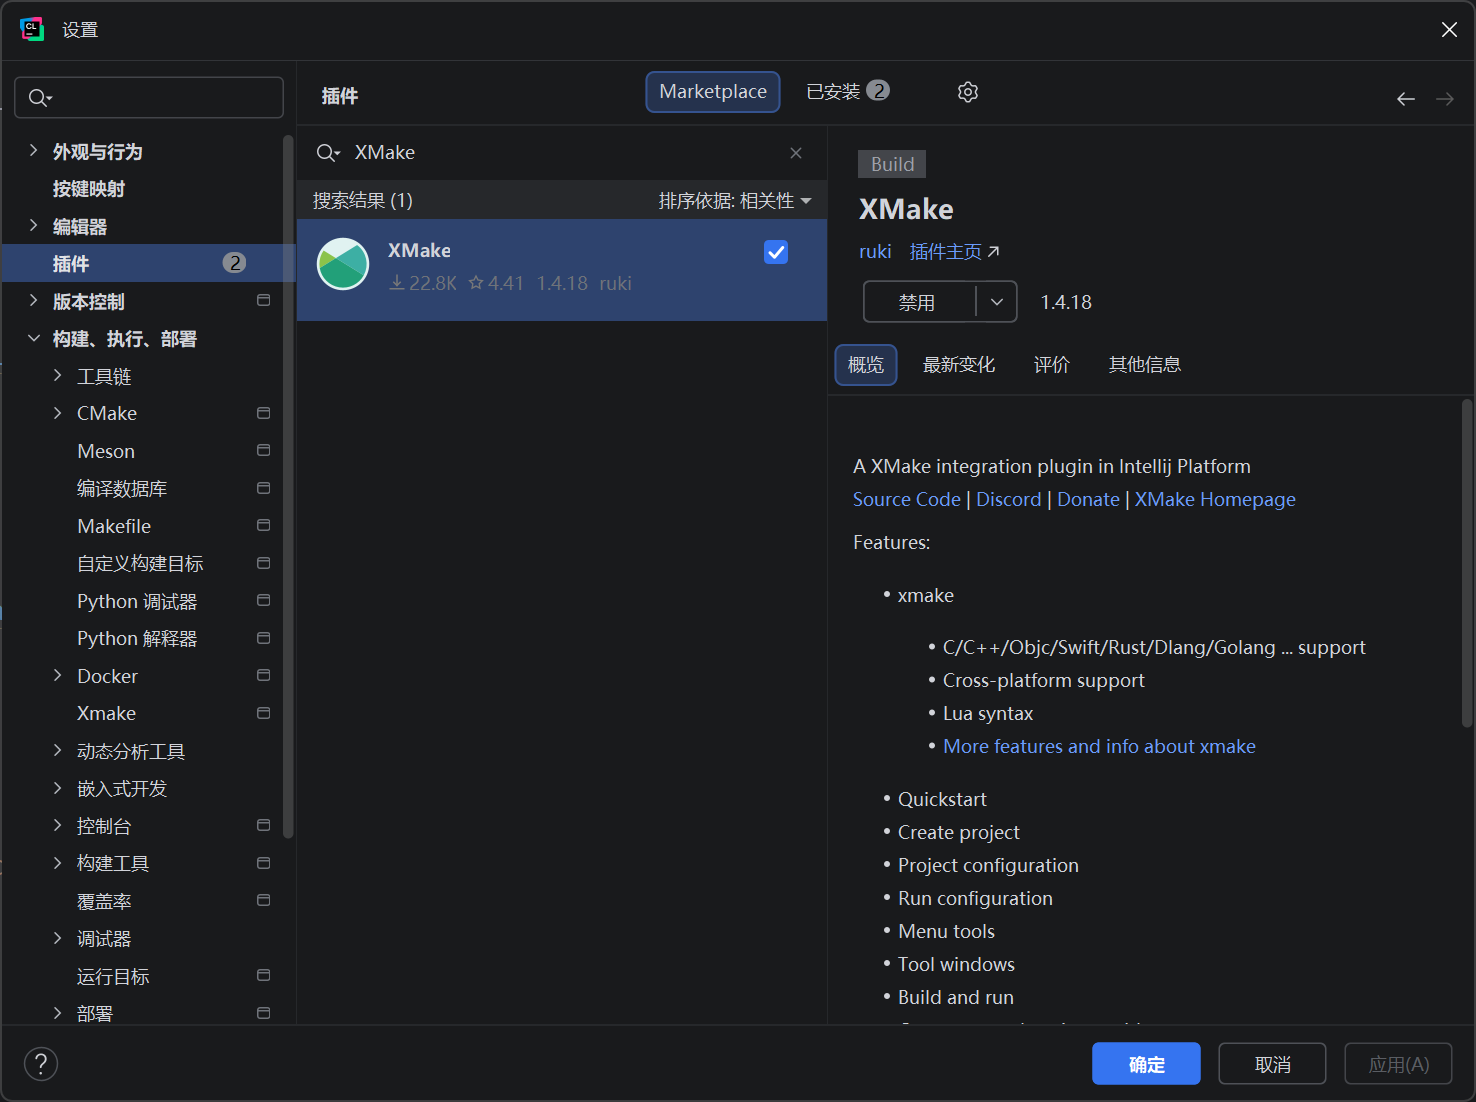Open the plugin settings gear menu
Viewport: 1476px width, 1102px height.
(x=967, y=92)
